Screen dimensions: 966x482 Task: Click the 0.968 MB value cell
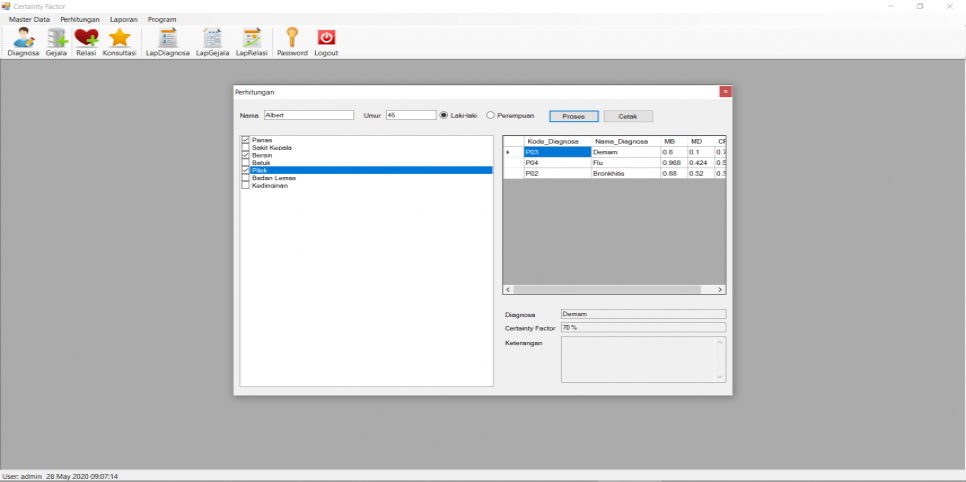[673, 163]
